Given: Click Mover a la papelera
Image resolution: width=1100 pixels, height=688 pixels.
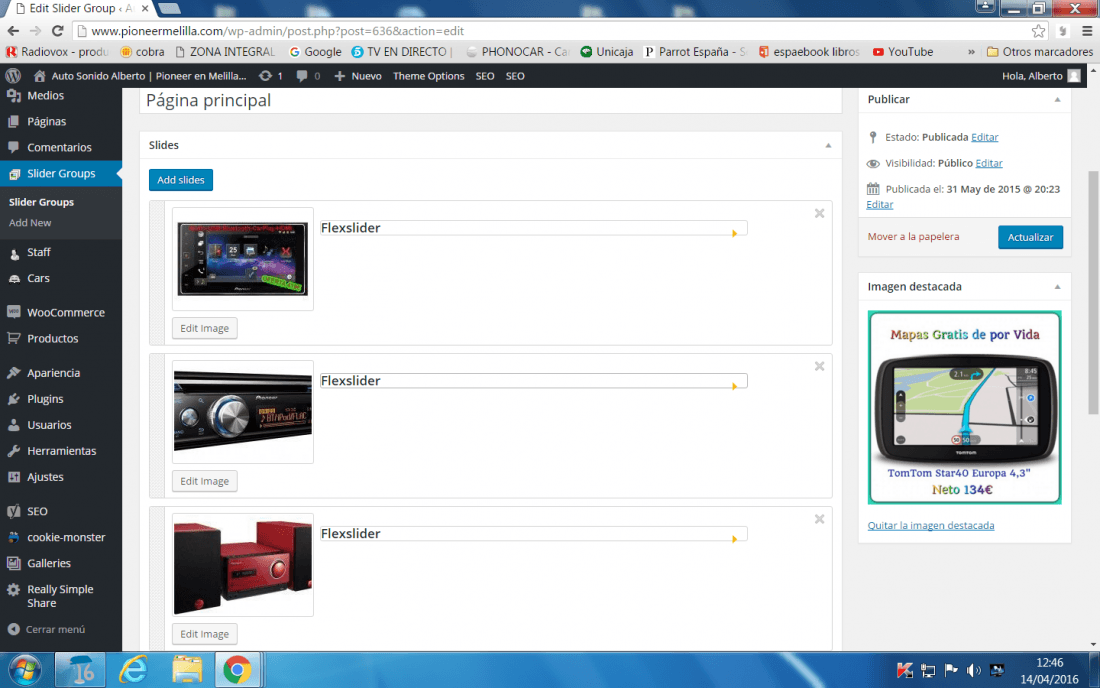Looking at the screenshot, I should [913, 236].
